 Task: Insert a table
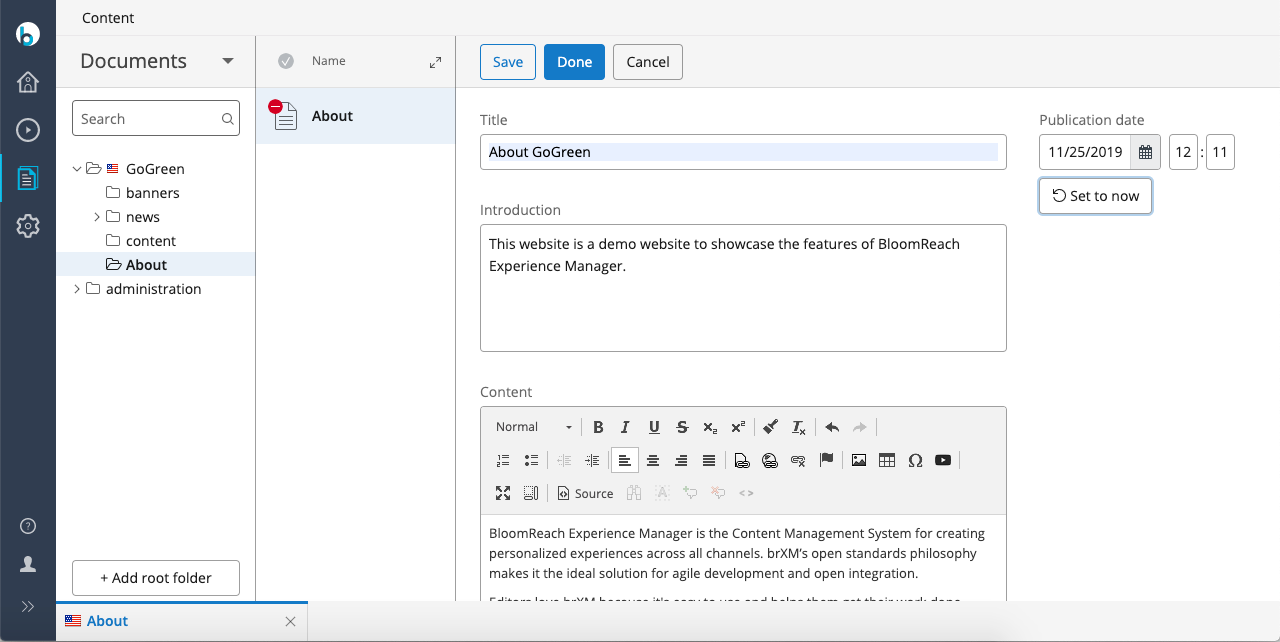pos(887,460)
